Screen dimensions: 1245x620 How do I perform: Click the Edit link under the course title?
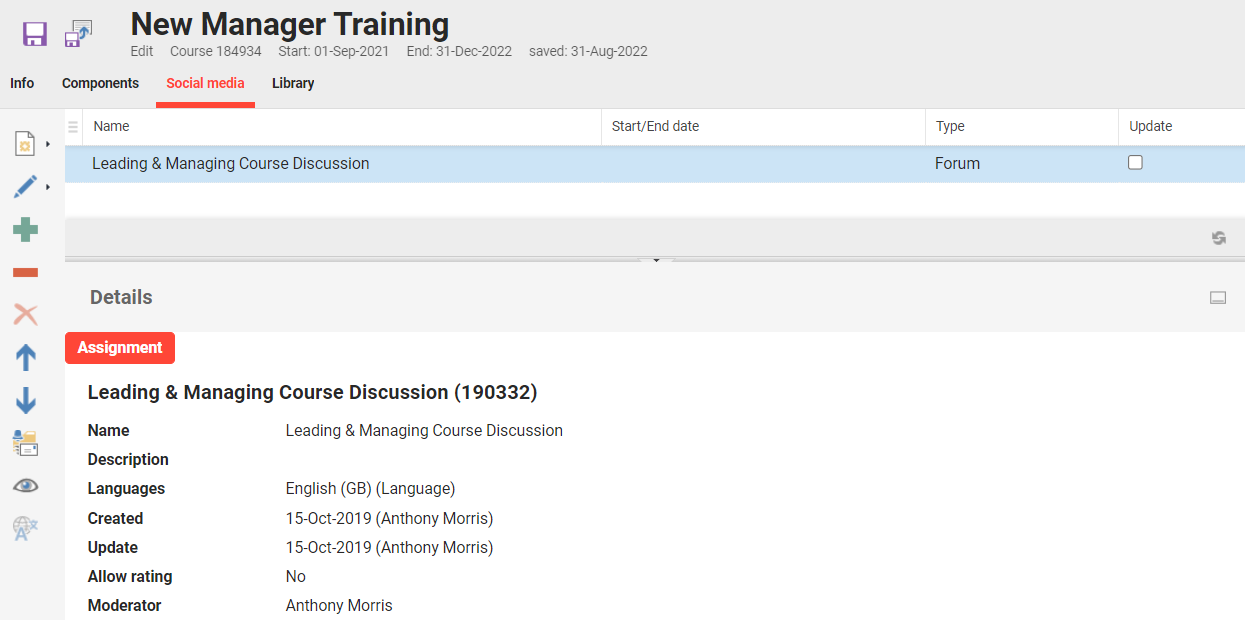141,50
